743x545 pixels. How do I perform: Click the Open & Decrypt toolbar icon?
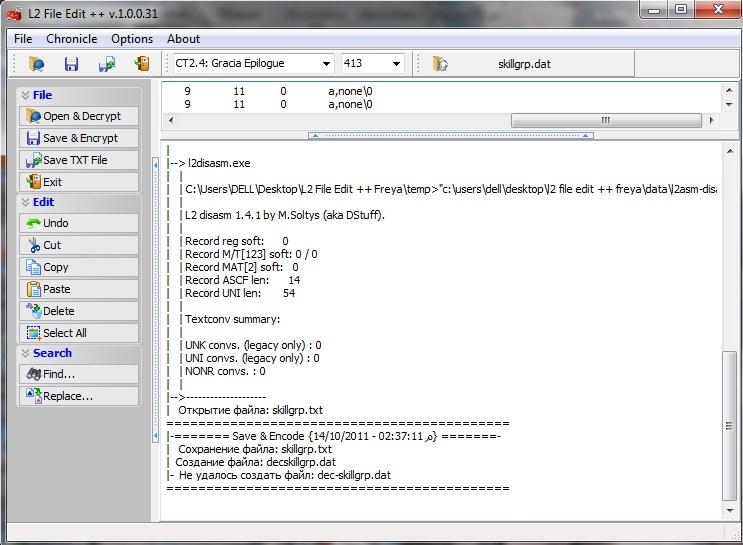pos(37,64)
